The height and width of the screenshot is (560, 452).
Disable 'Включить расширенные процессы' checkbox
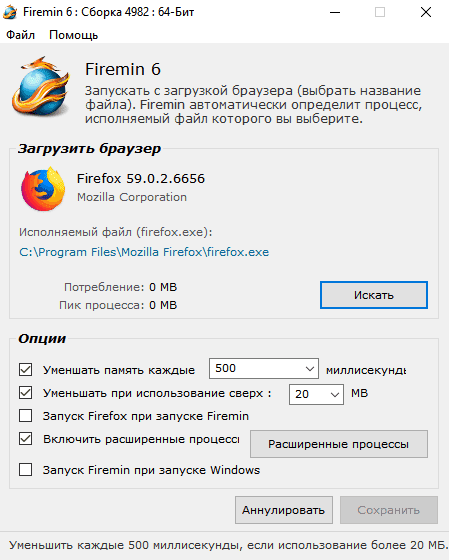(25, 439)
